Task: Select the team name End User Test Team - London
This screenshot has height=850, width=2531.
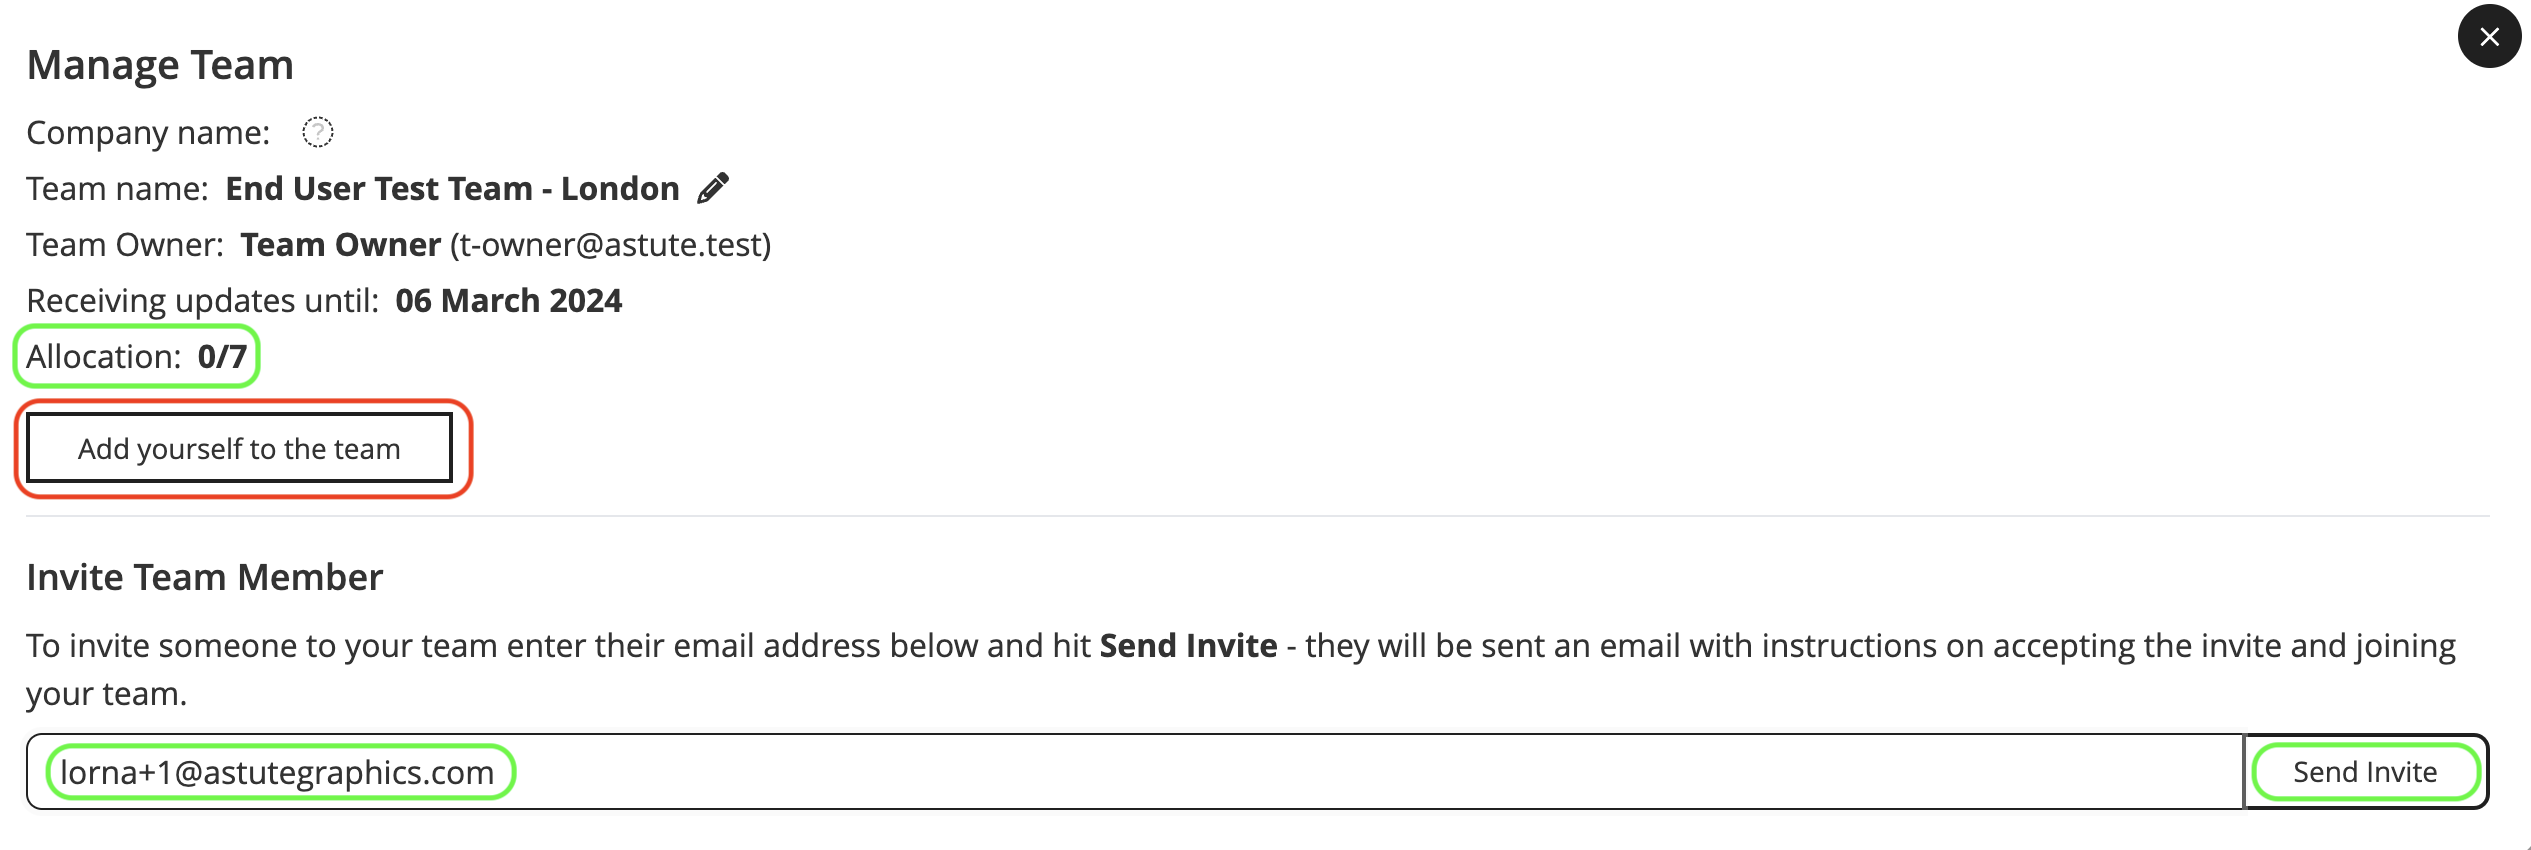Action: (x=452, y=189)
